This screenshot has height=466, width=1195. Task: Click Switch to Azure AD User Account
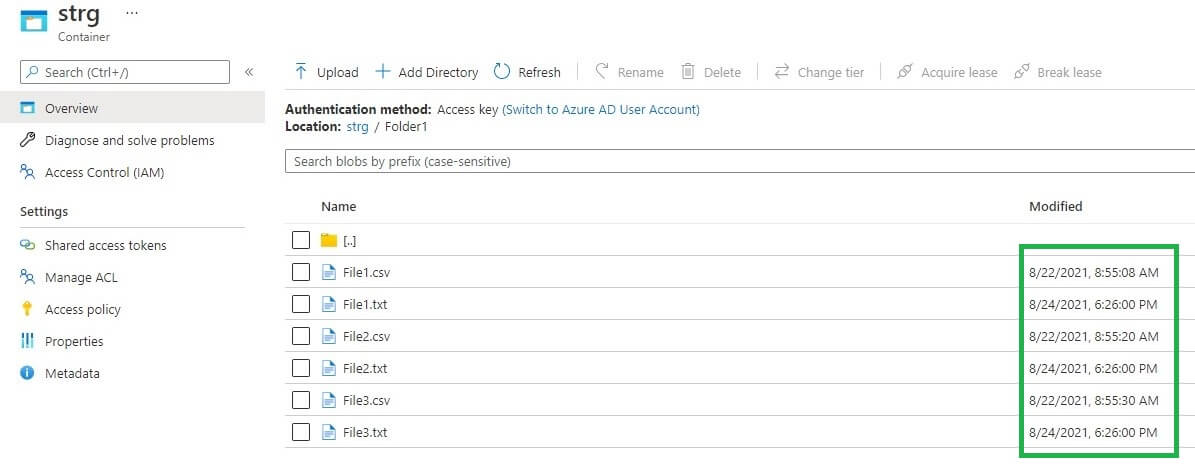click(x=600, y=110)
